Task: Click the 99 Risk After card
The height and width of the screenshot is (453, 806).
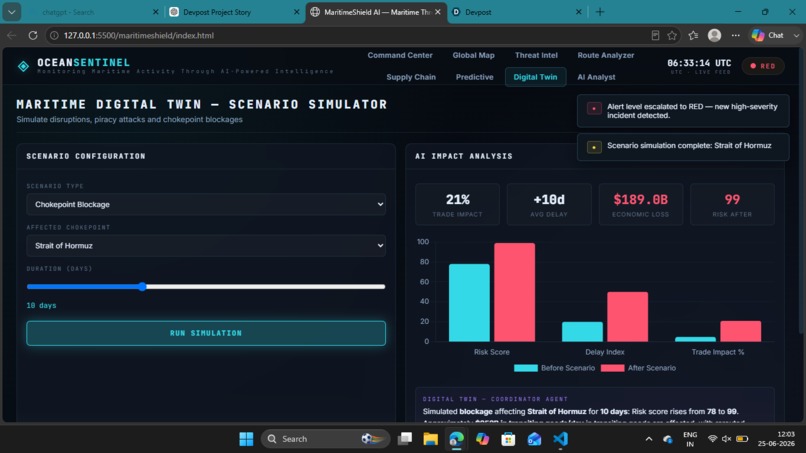Action: pos(732,205)
